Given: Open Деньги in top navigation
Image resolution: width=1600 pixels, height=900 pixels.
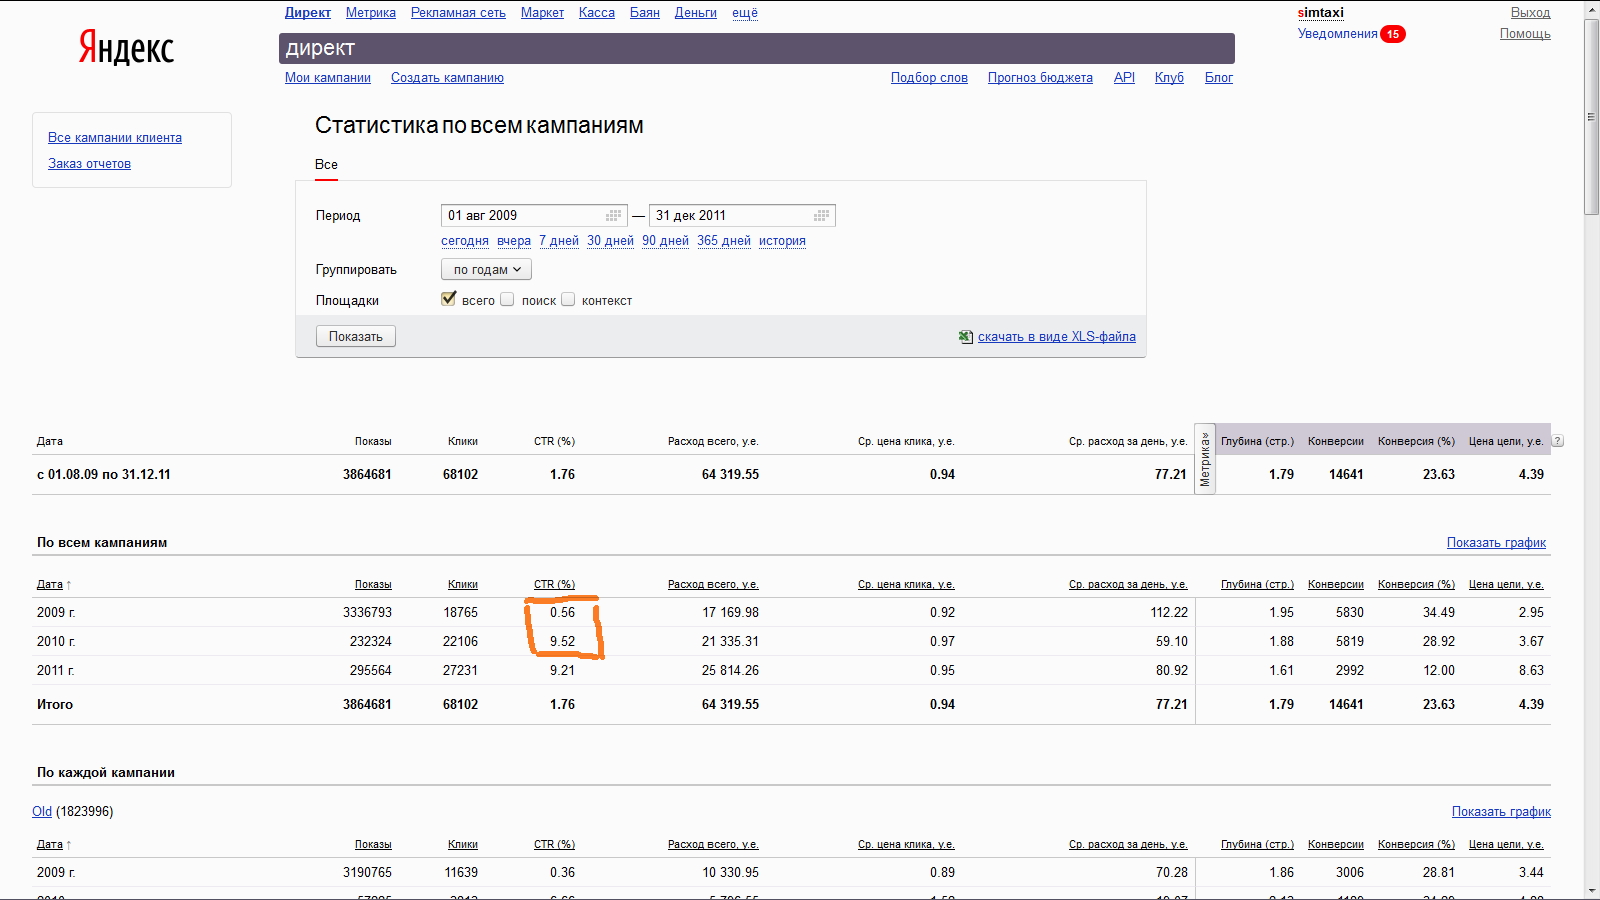Looking at the screenshot, I should (x=696, y=13).
